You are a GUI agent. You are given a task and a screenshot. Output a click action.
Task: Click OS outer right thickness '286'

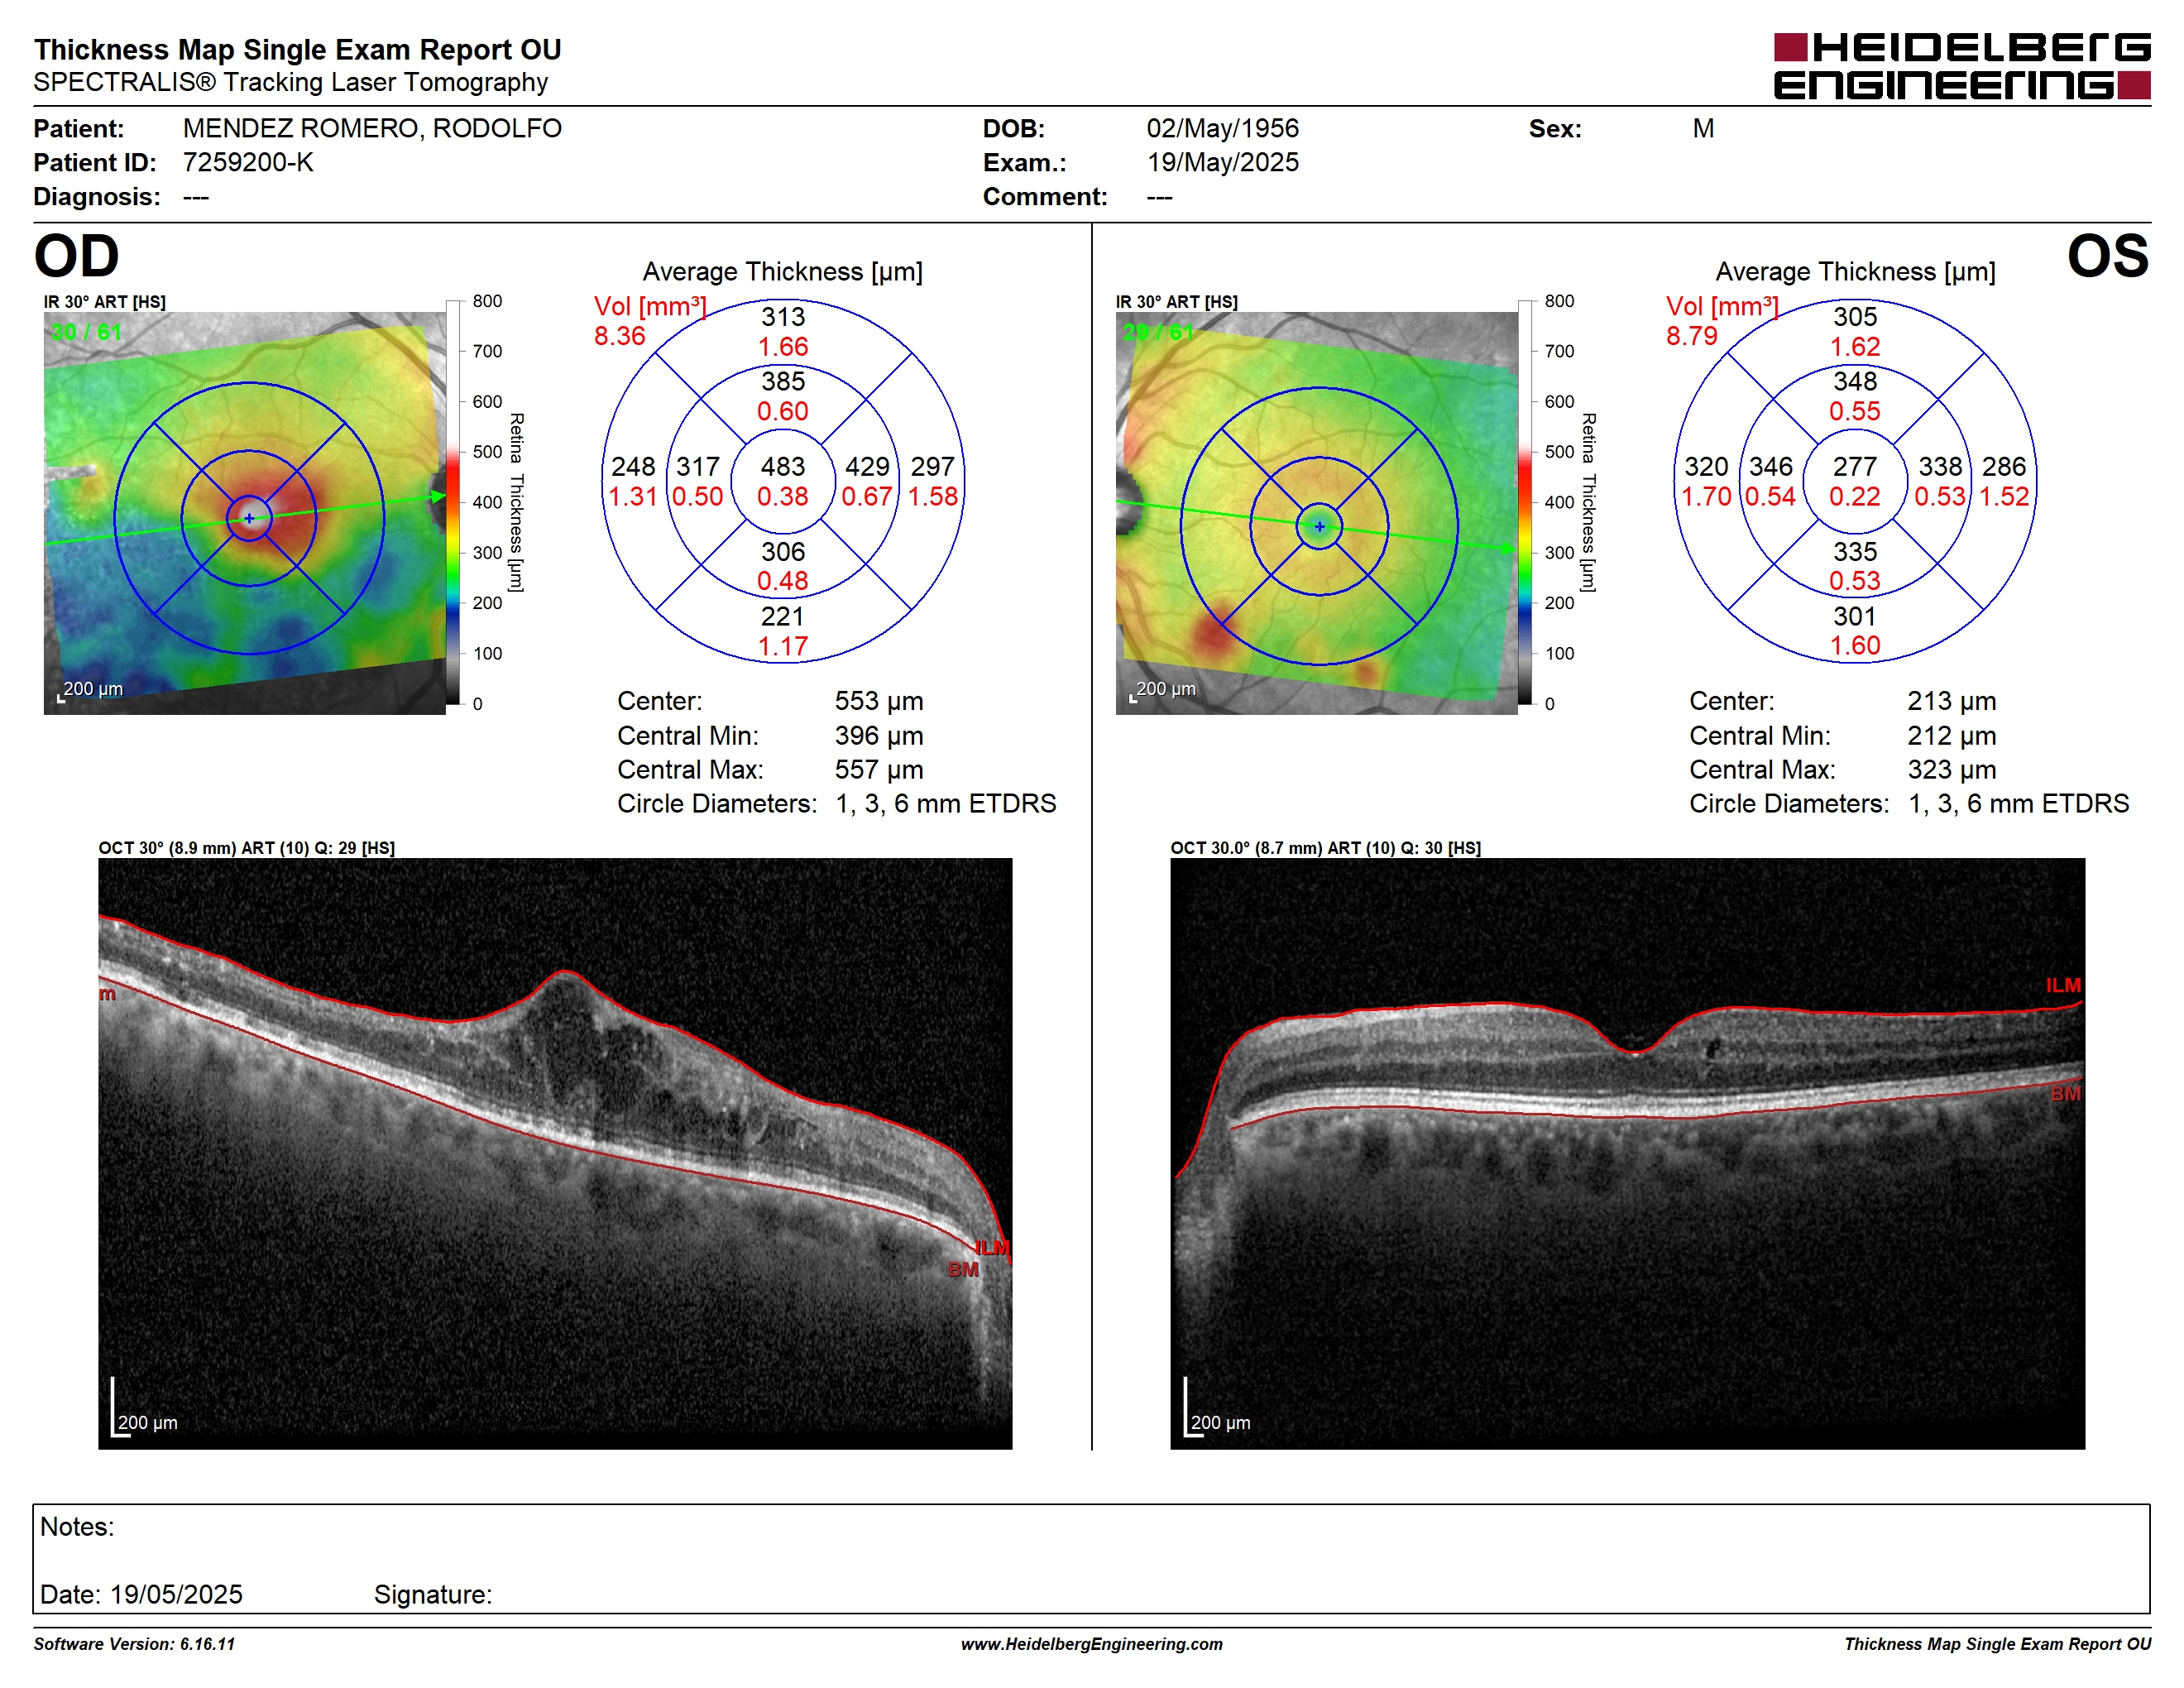(2004, 467)
